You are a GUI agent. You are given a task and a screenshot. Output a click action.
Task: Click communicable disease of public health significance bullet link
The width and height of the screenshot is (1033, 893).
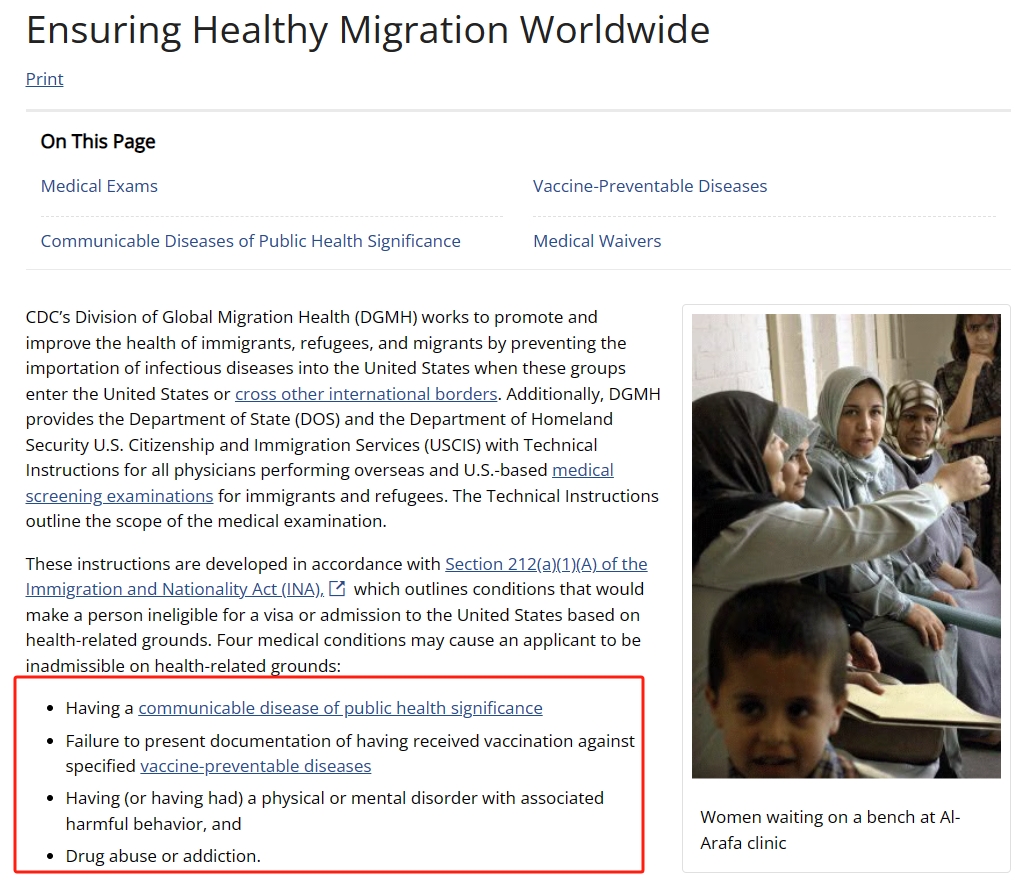pyautogui.click(x=340, y=708)
